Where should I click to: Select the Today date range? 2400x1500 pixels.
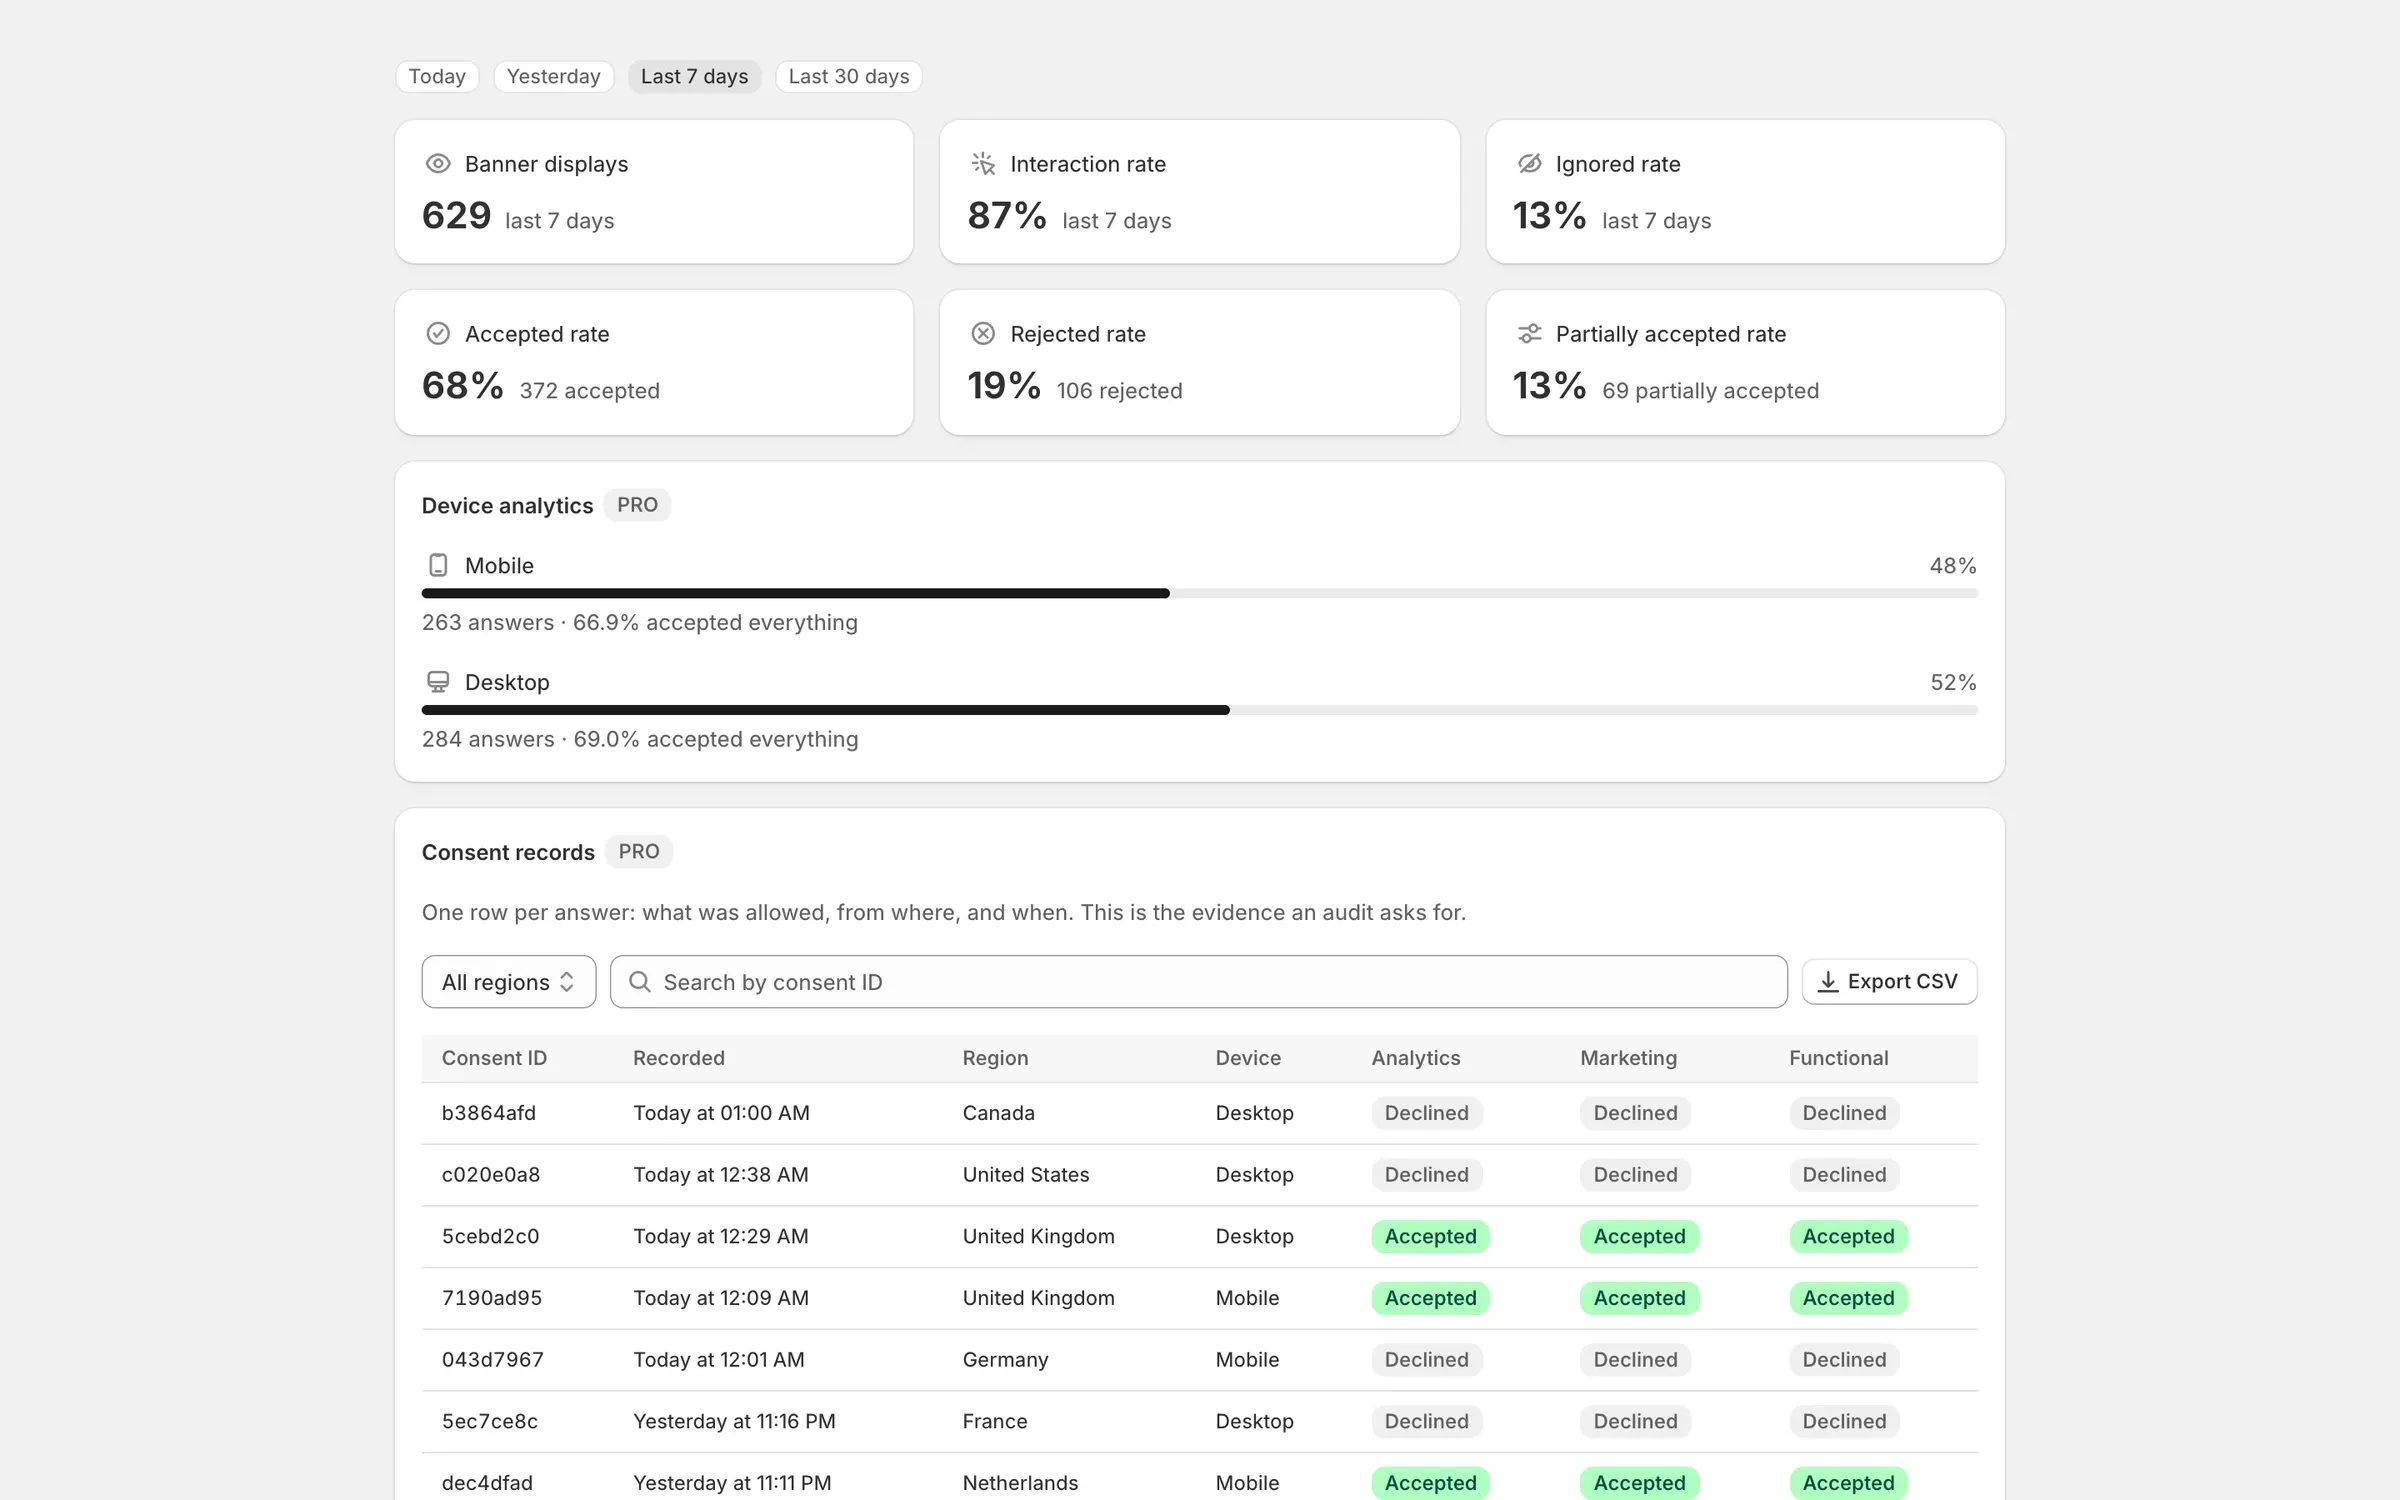437,76
